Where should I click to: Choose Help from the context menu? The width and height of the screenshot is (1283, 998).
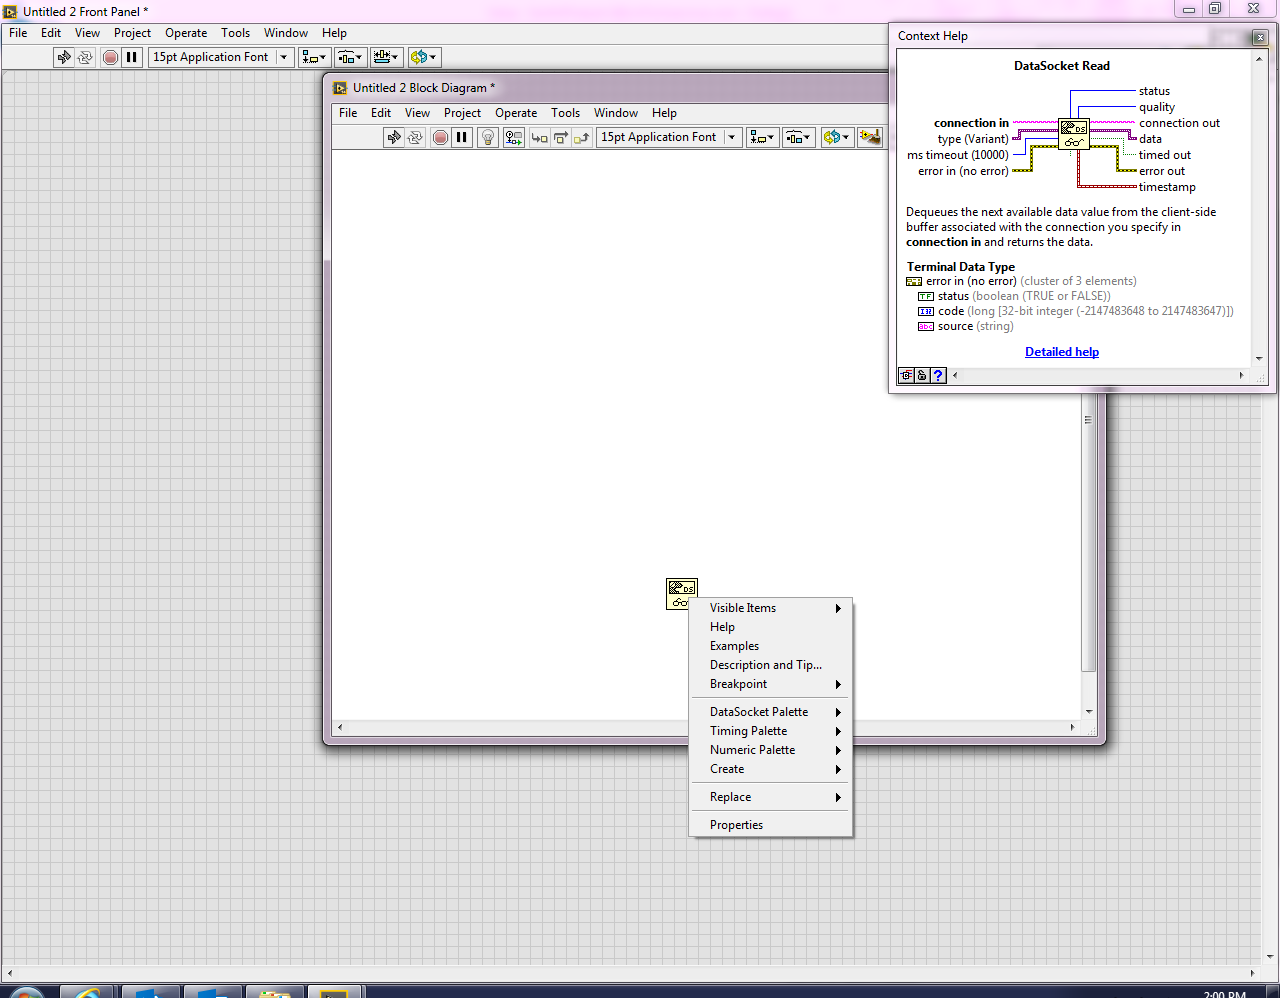click(x=771, y=627)
